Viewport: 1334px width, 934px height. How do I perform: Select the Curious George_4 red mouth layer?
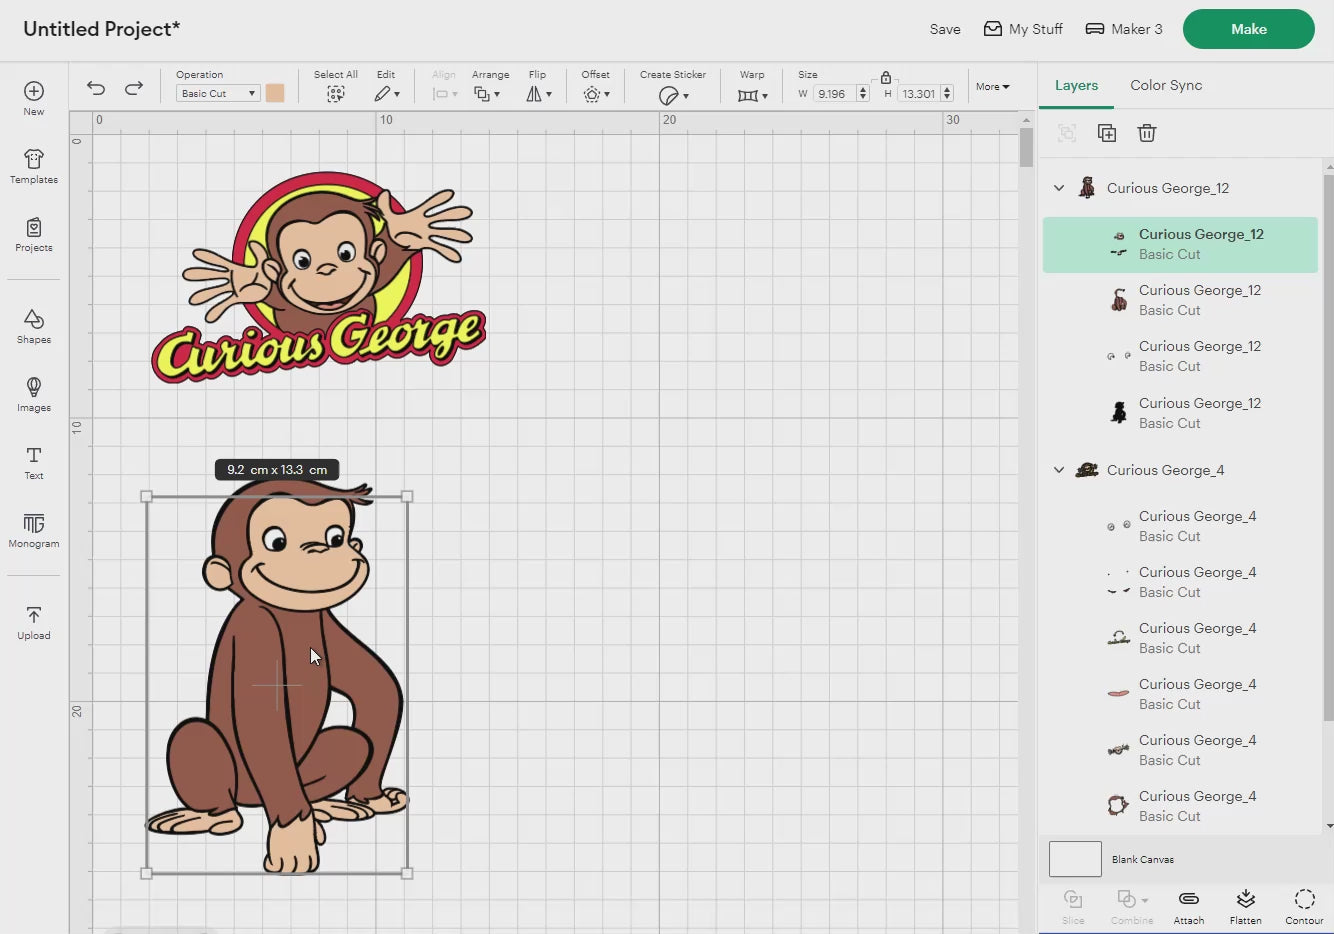tap(1180, 694)
